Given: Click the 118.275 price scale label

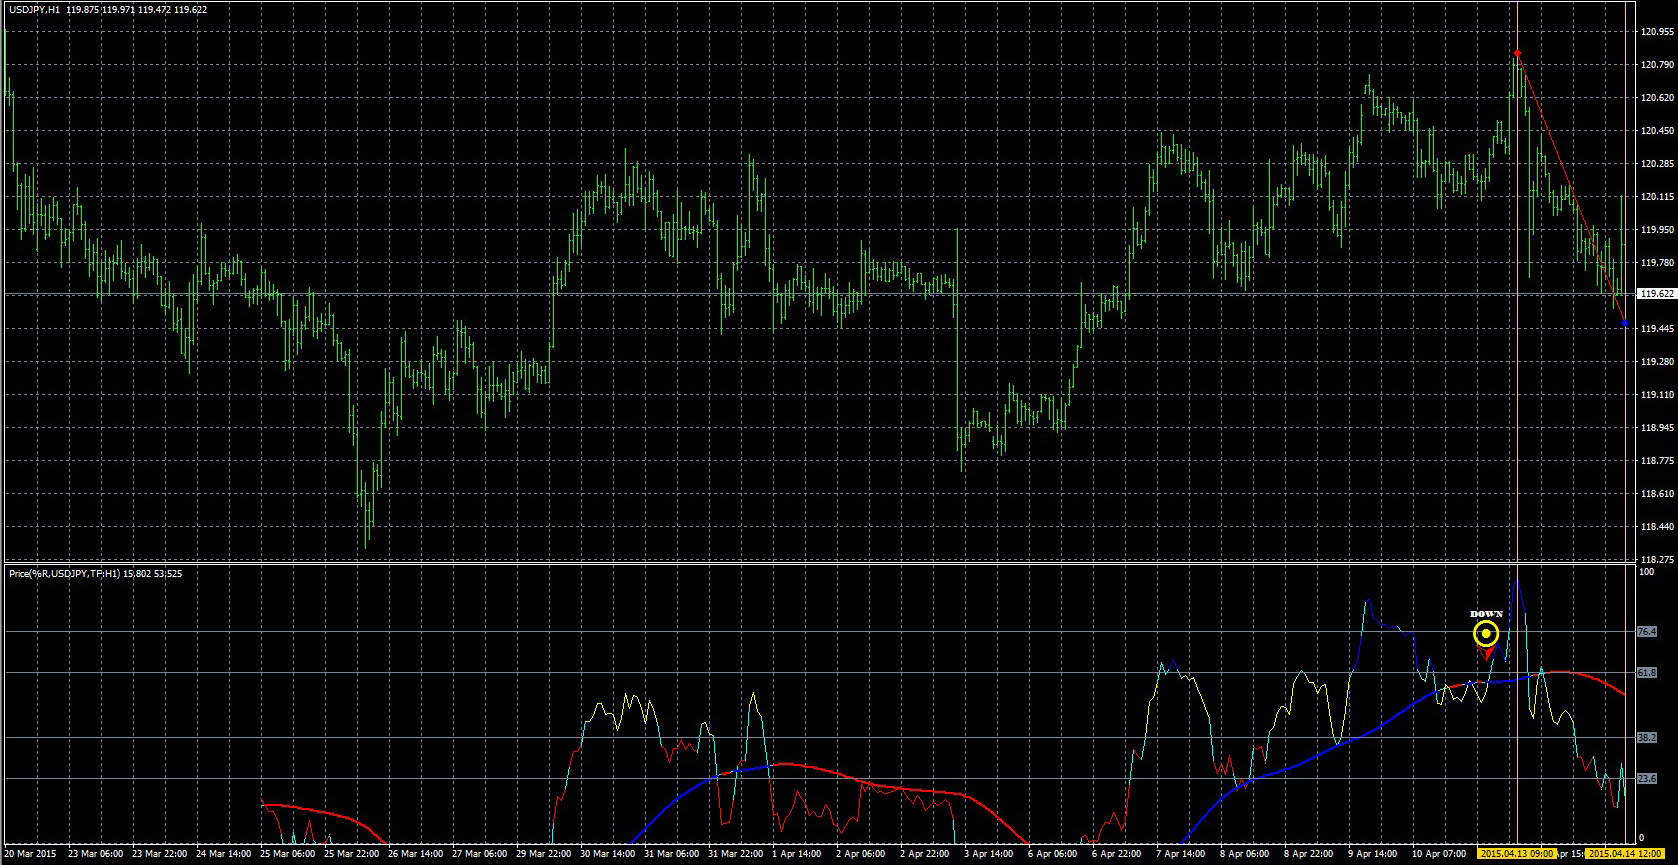Looking at the screenshot, I should [1656, 559].
